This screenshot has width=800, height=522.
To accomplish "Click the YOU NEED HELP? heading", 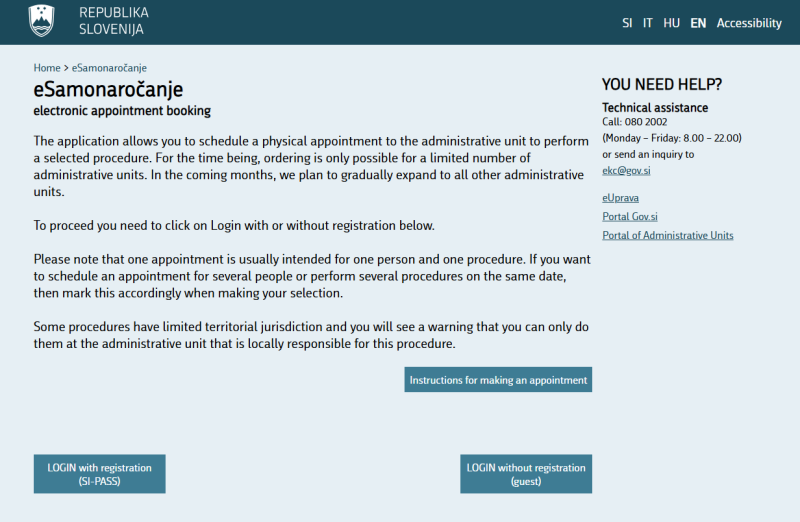I will (x=662, y=84).
